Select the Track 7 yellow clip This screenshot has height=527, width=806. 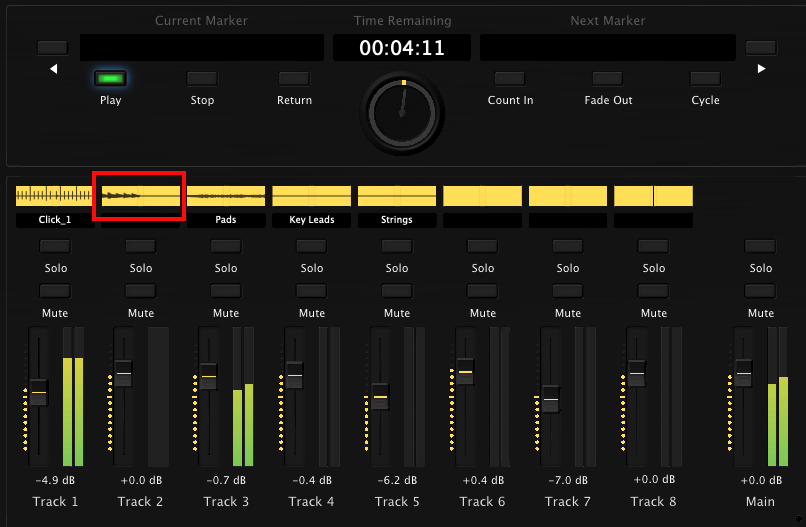(x=567, y=196)
